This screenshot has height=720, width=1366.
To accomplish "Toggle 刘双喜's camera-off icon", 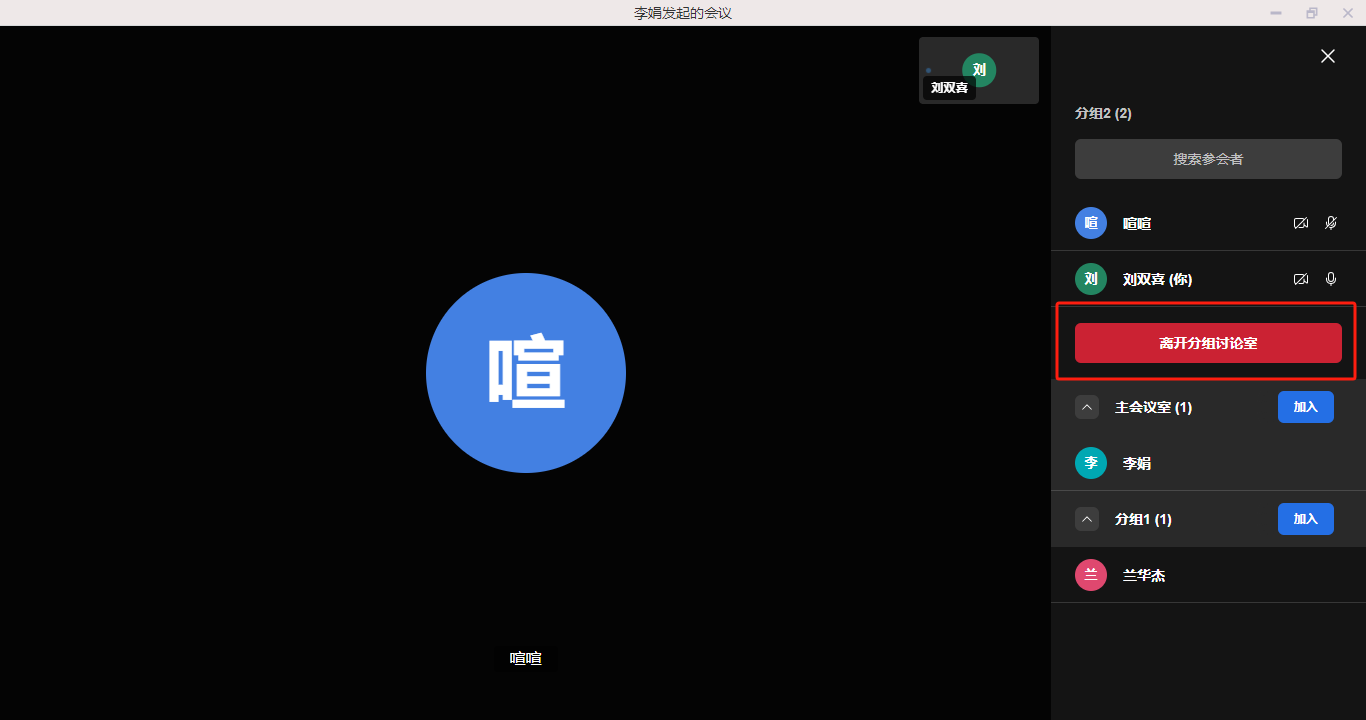I will click(1300, 279).
